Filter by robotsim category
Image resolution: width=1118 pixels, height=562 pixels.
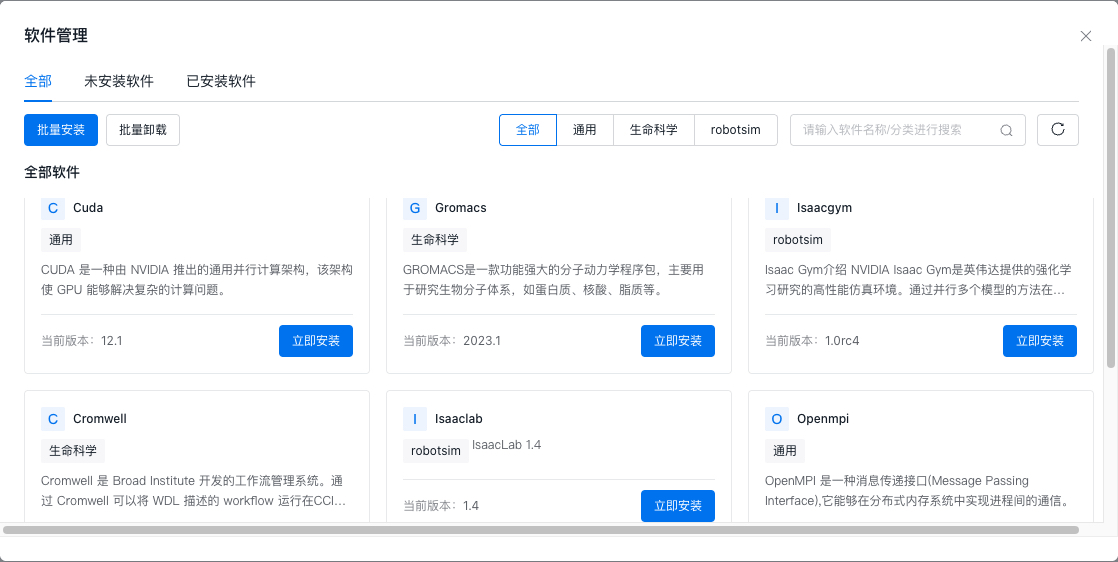pos(736,130)
